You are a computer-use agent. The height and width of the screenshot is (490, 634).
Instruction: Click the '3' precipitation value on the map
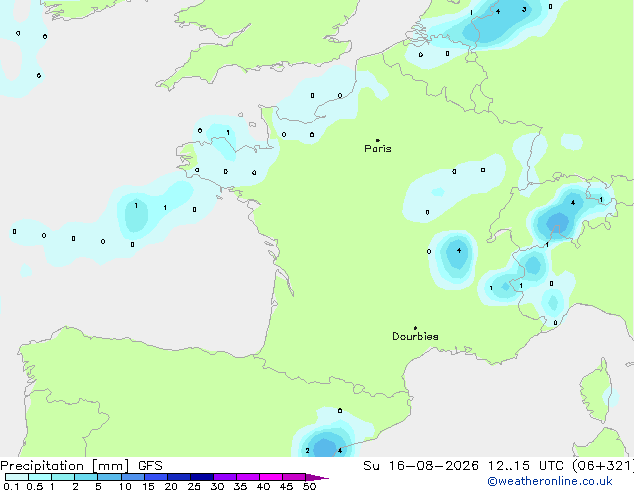point(524,9)
